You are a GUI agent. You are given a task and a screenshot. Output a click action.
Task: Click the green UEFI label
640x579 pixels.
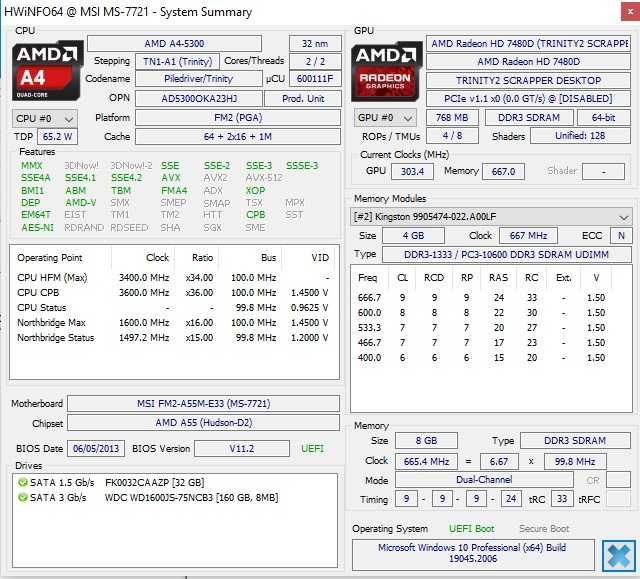(312, 449)
